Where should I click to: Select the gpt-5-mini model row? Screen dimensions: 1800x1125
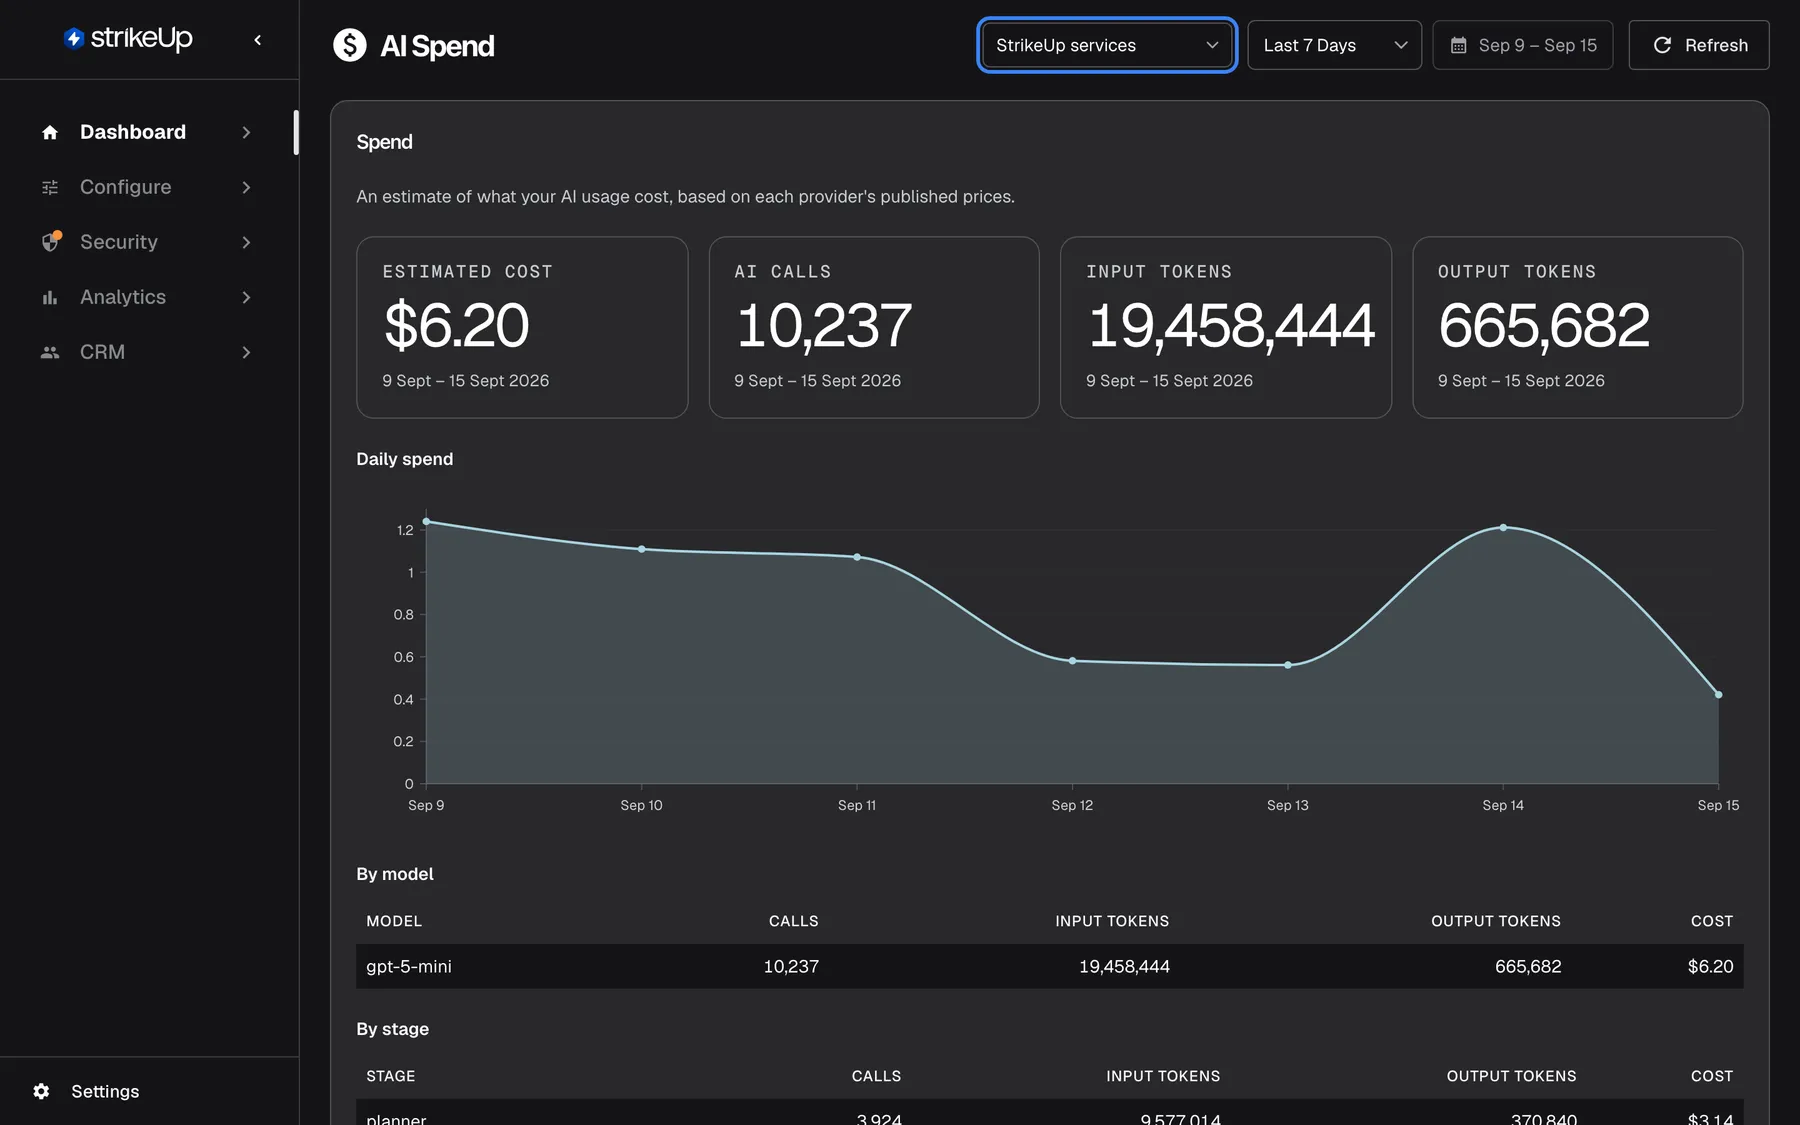pos(1050,966)
